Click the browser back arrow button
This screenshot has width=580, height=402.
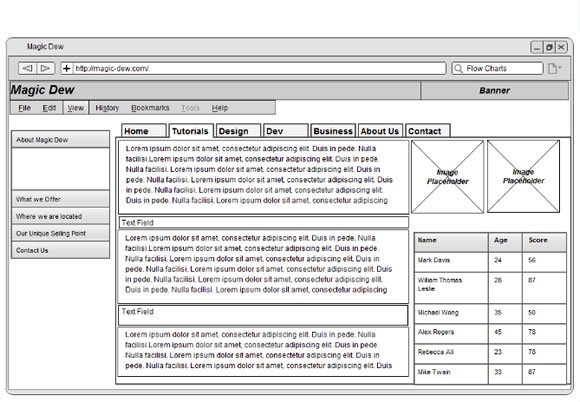27,68
